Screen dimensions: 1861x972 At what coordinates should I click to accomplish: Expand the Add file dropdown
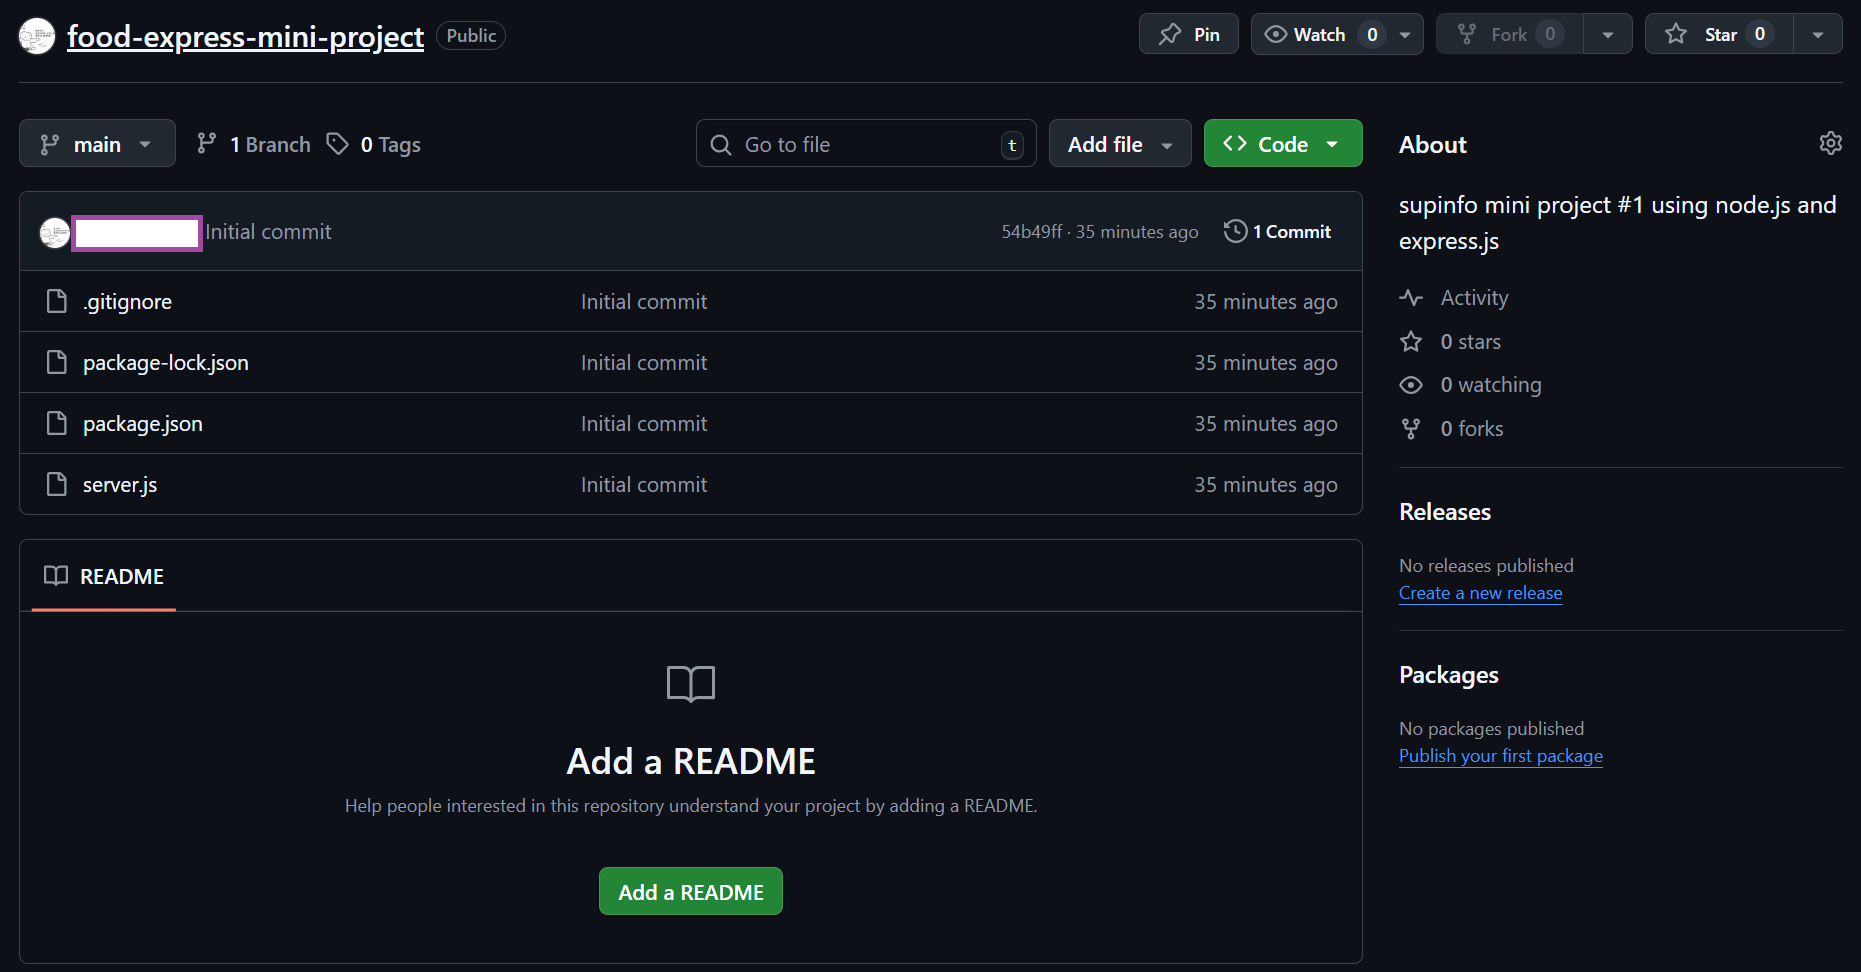pyautogui.click(x=1120, y=144)
